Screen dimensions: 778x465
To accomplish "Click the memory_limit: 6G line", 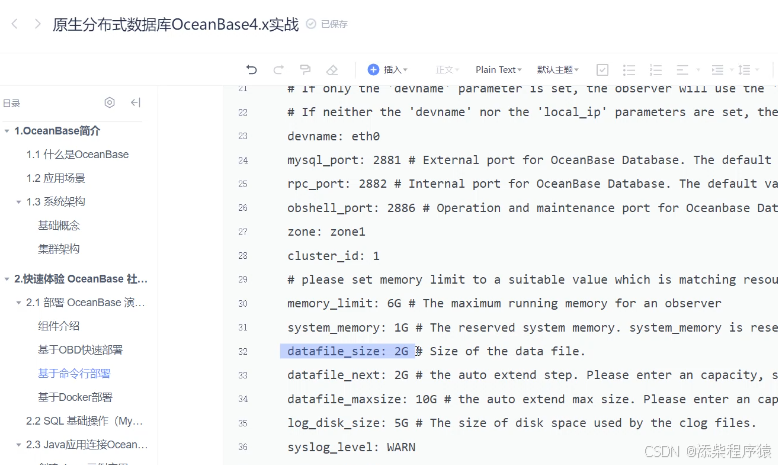I will point(504,303).
